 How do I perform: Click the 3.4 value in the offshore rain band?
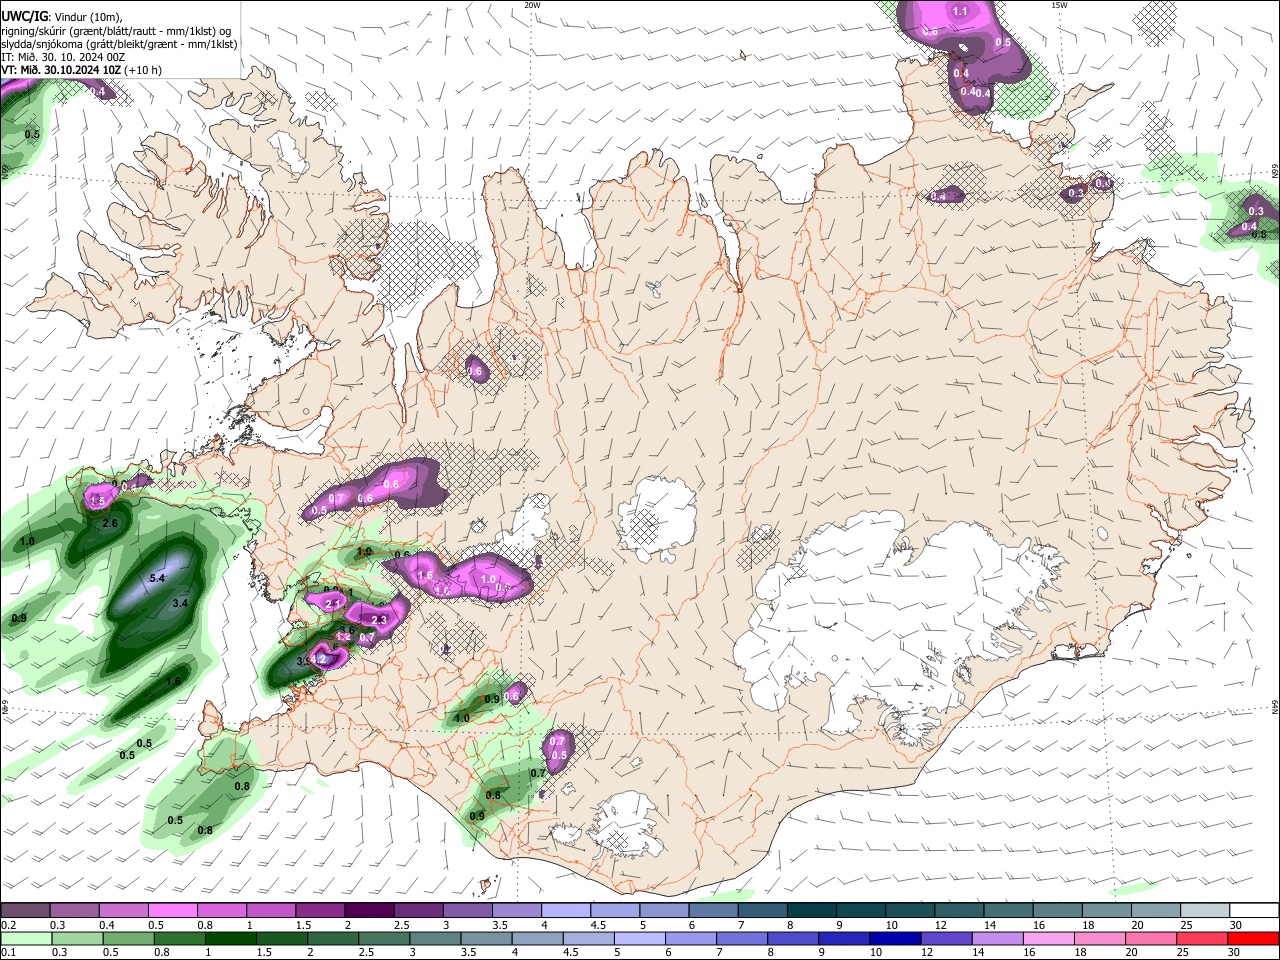click(x=180, y=603)
